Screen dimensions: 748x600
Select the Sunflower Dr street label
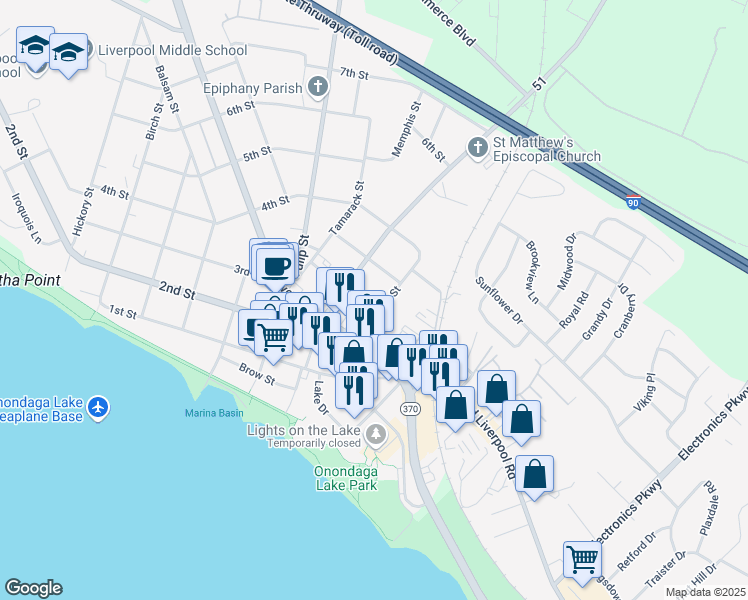(499, 301)
